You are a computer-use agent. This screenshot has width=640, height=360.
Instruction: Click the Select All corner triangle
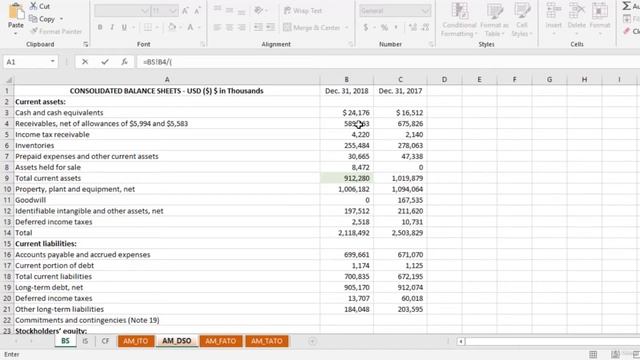pos(8,80)
